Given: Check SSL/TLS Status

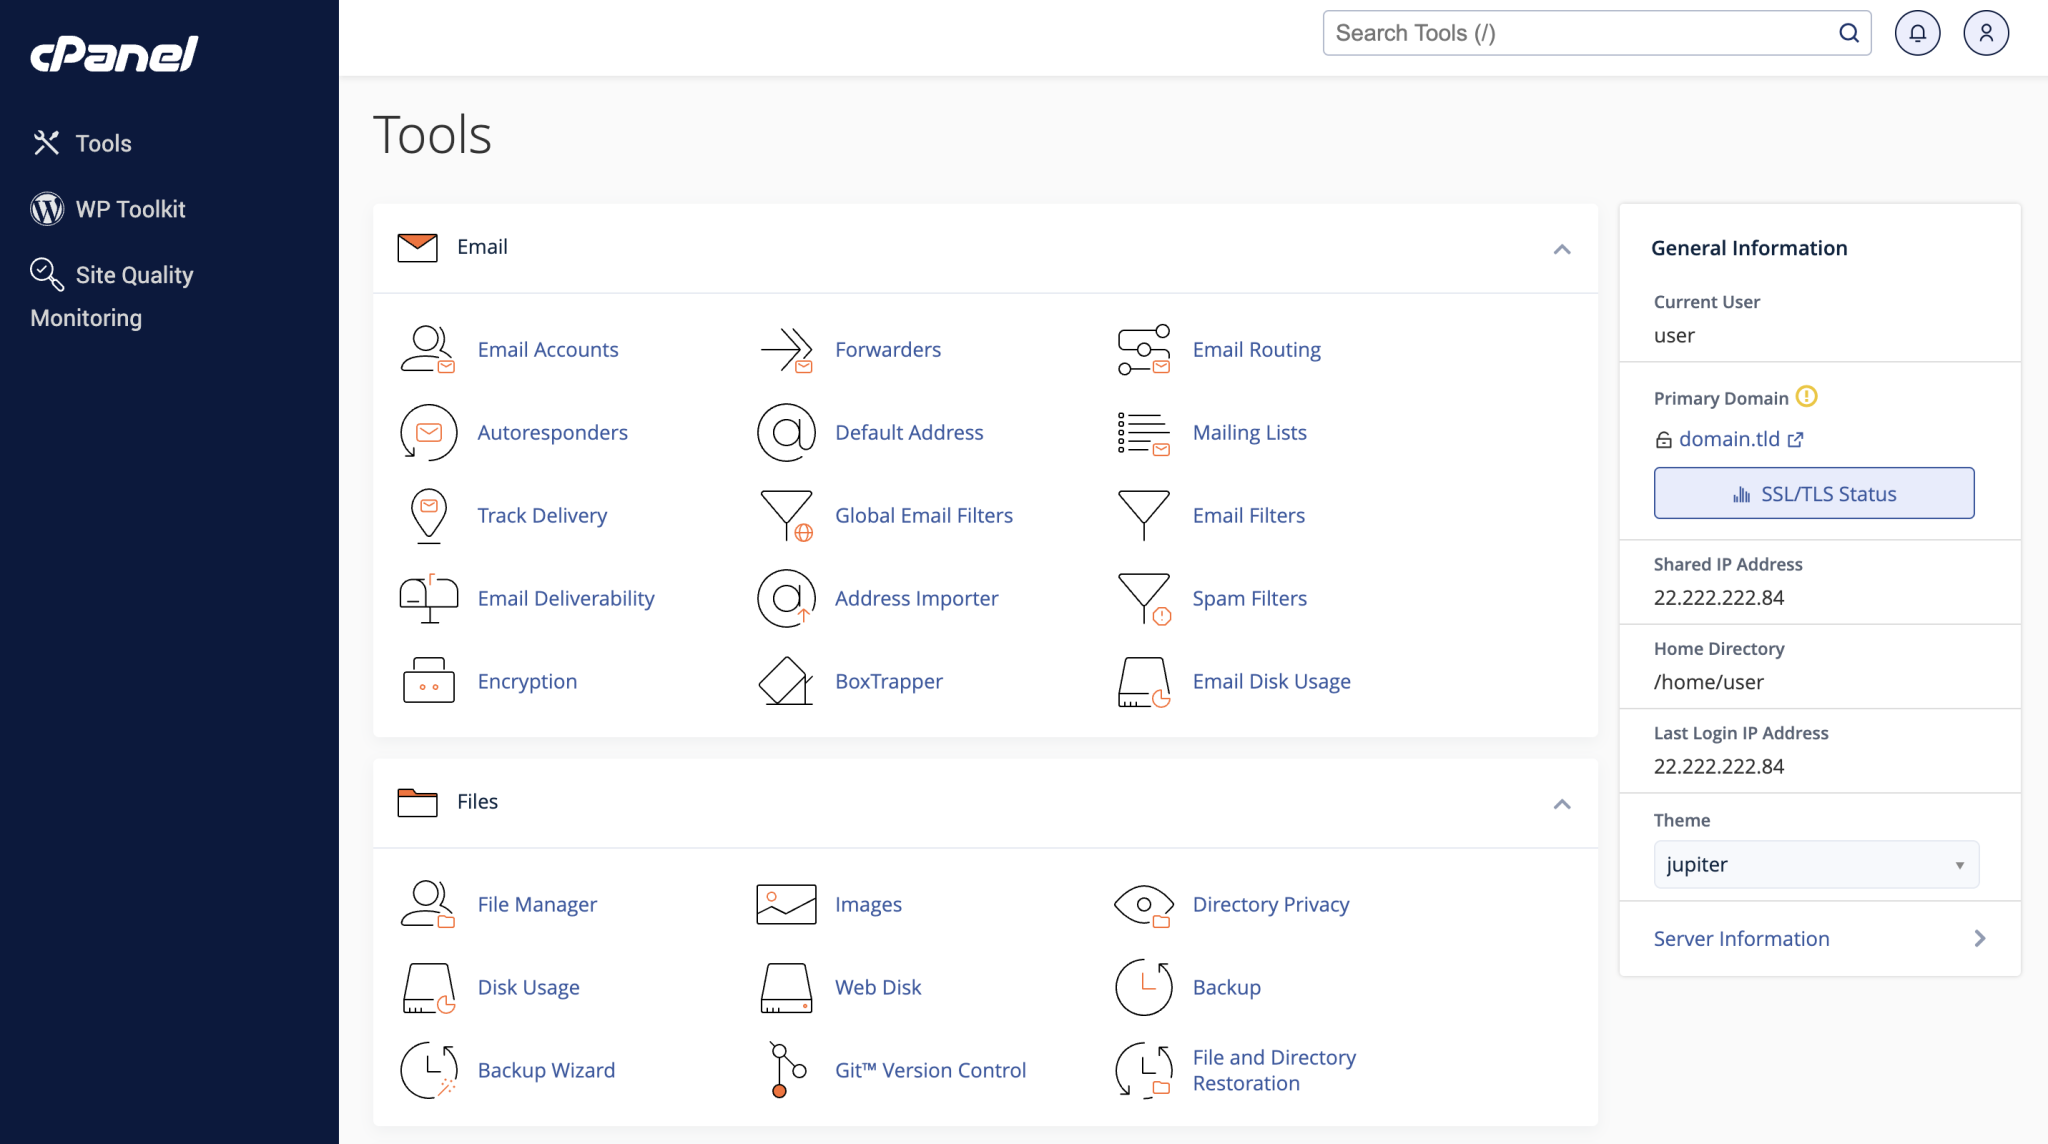Looking at the screenshot, I should 1813,493.
